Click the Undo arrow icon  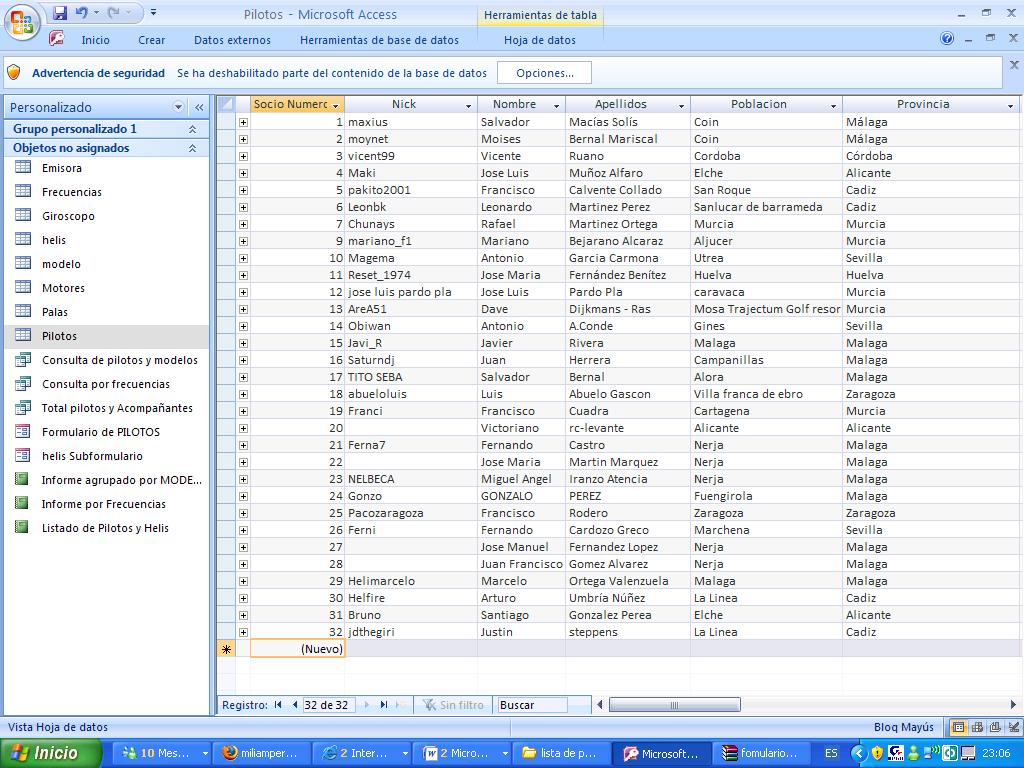tap(81, 14)
